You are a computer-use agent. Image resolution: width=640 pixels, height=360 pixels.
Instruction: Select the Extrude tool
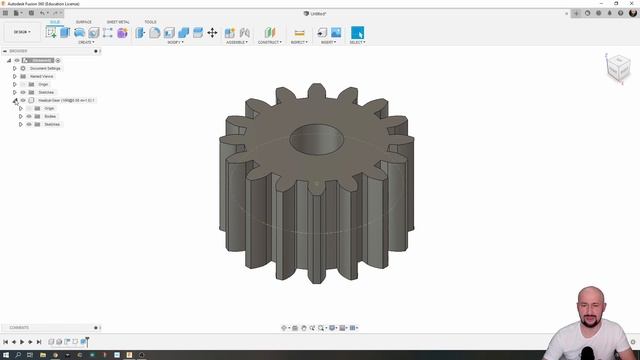coord(65,33)
